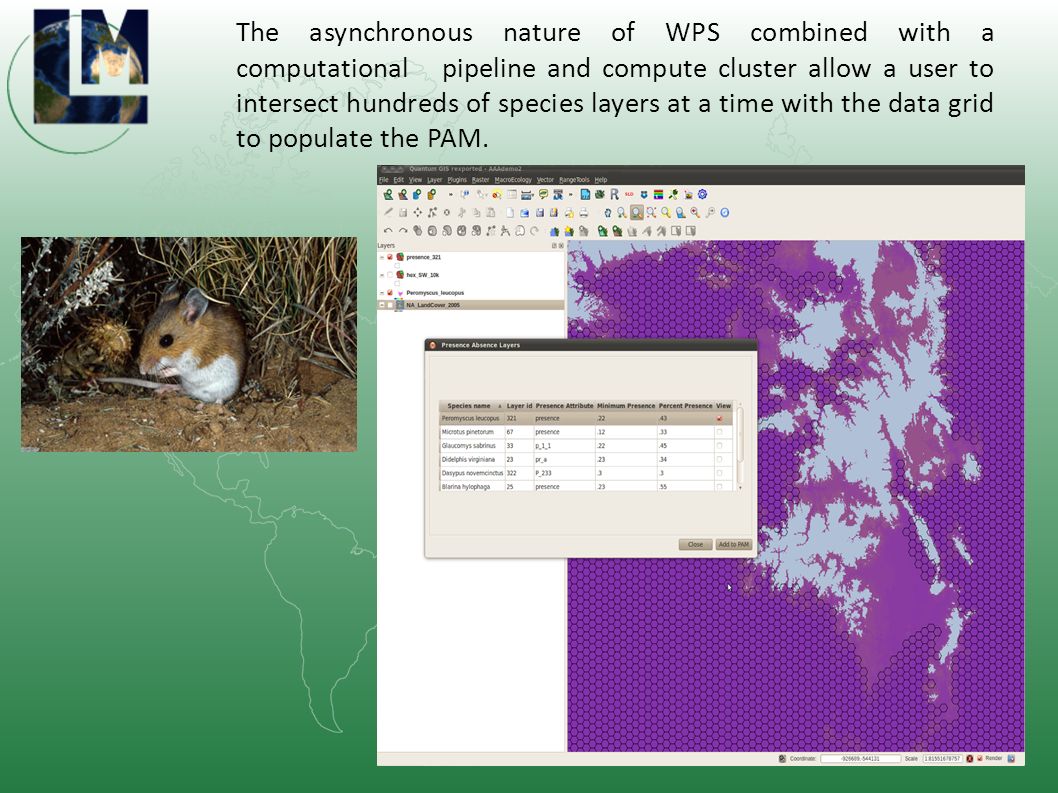Click the toggle editing pencil icon
This screenshot has height=793, width=1058.
pos(388,213)
